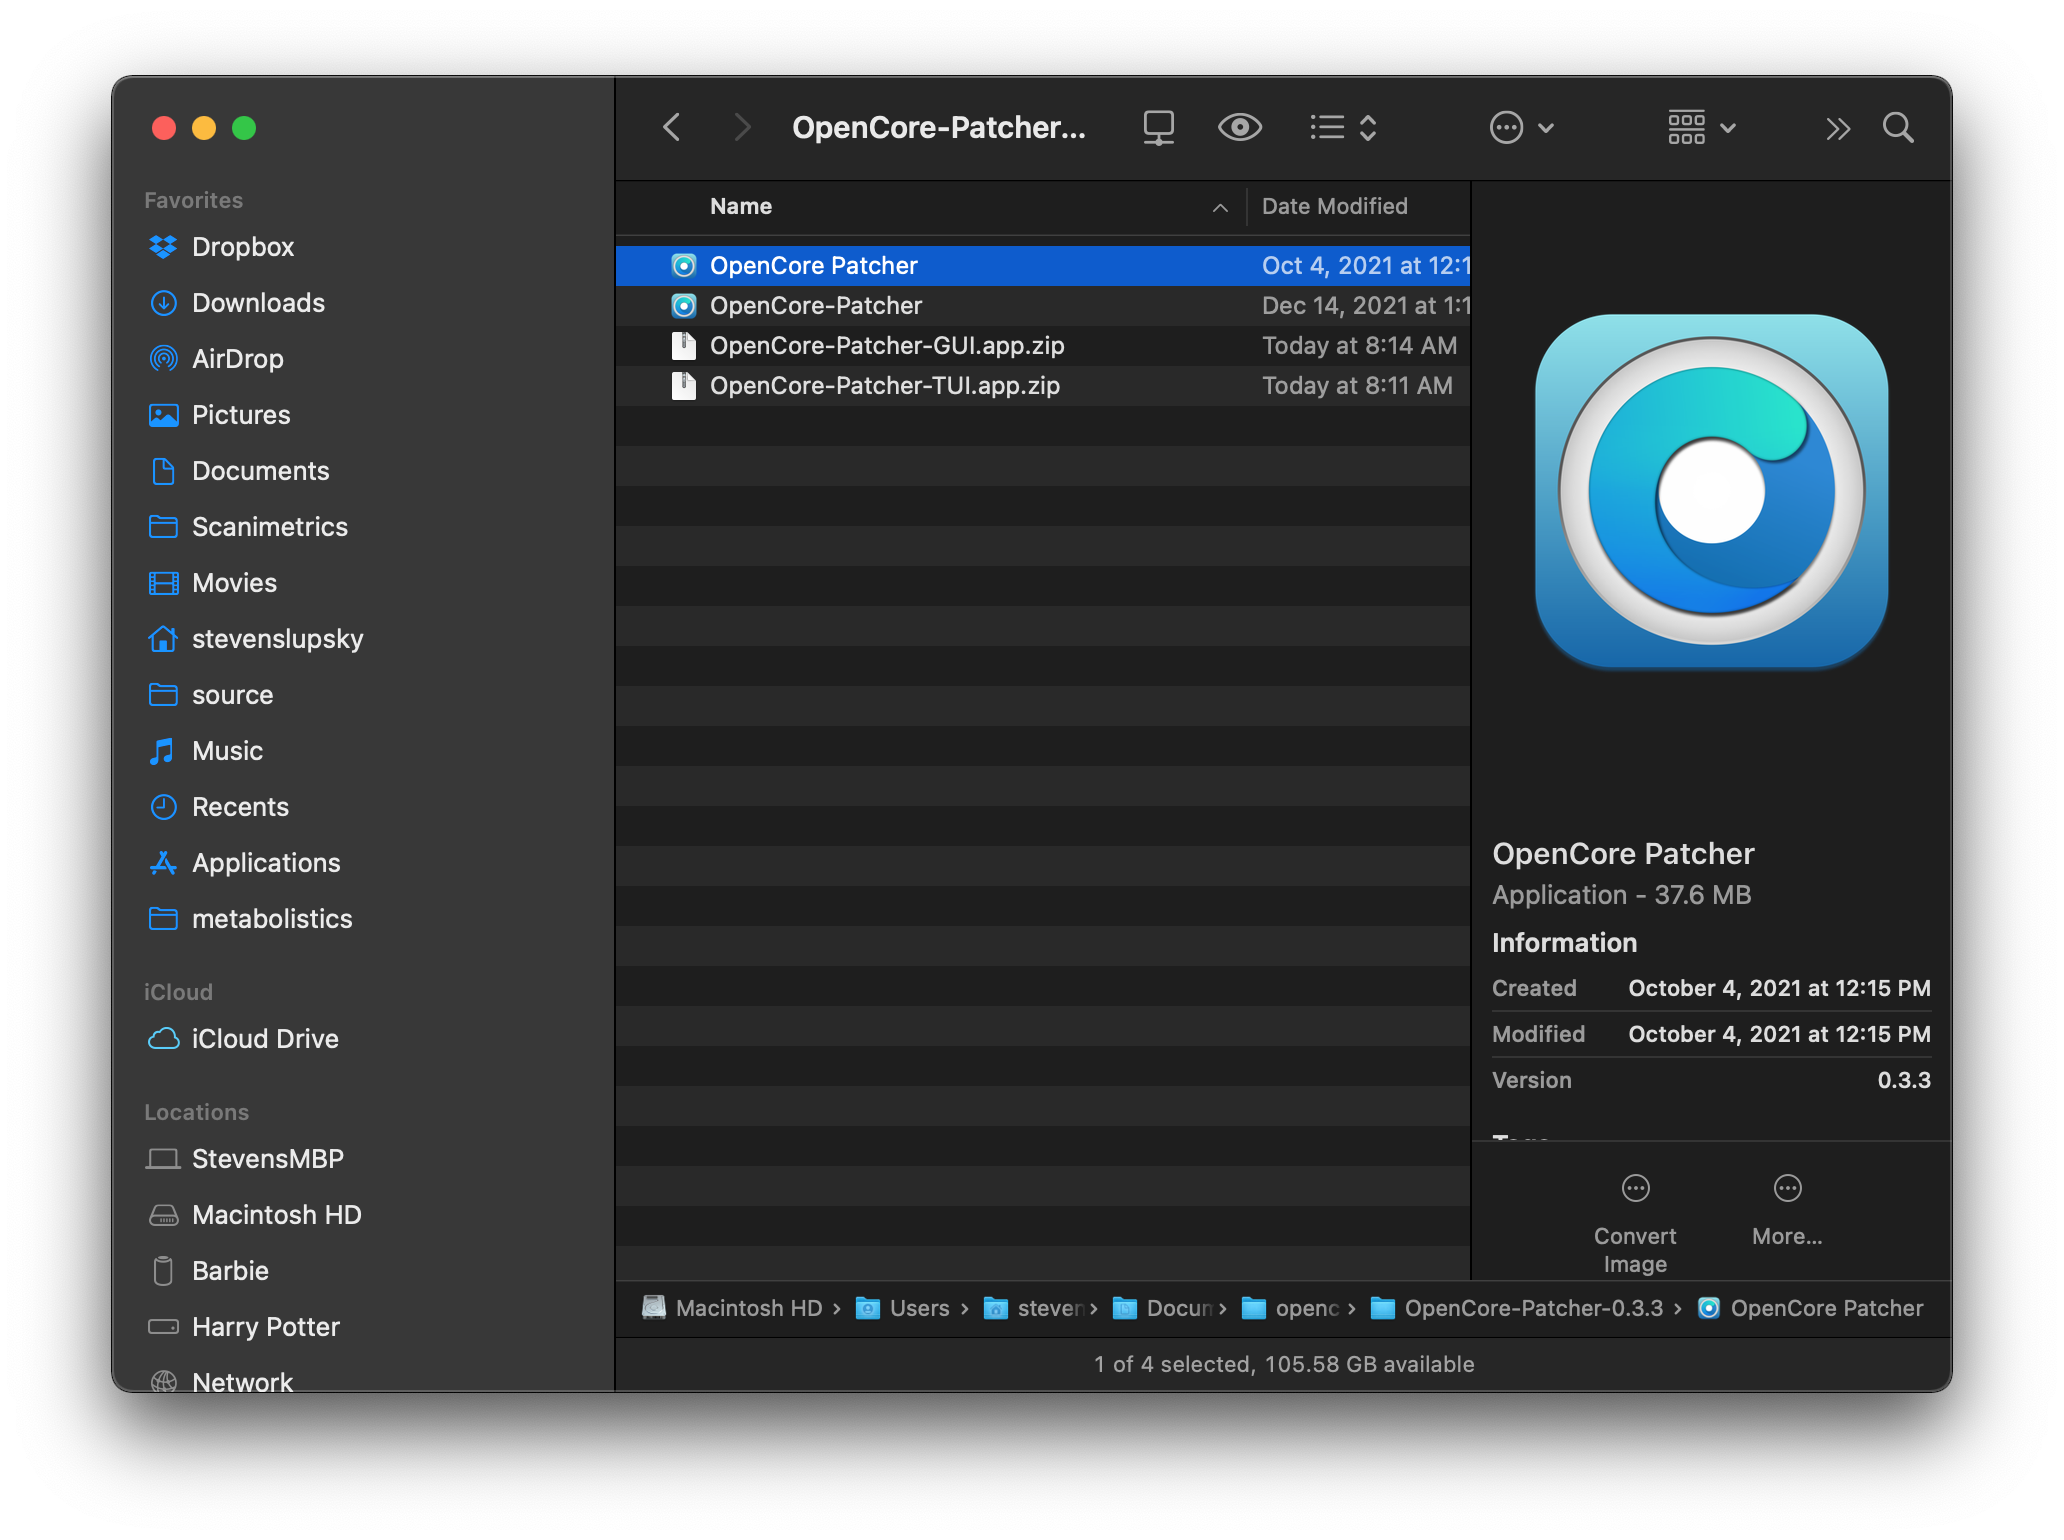The image size is (2064, 1540).
Task: Toggle Quick Look preview eye icon
Action: click(1239, 128)
